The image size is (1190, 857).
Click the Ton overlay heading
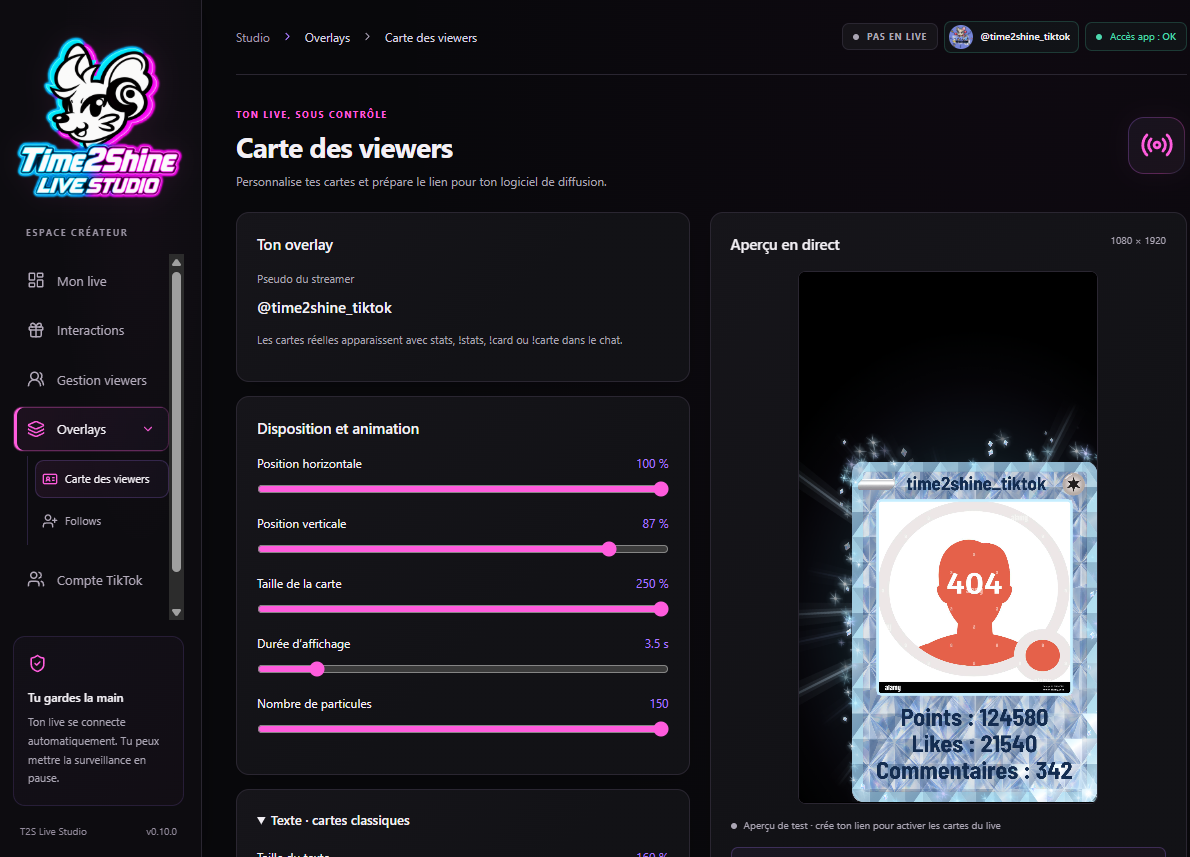coord(294,244)
